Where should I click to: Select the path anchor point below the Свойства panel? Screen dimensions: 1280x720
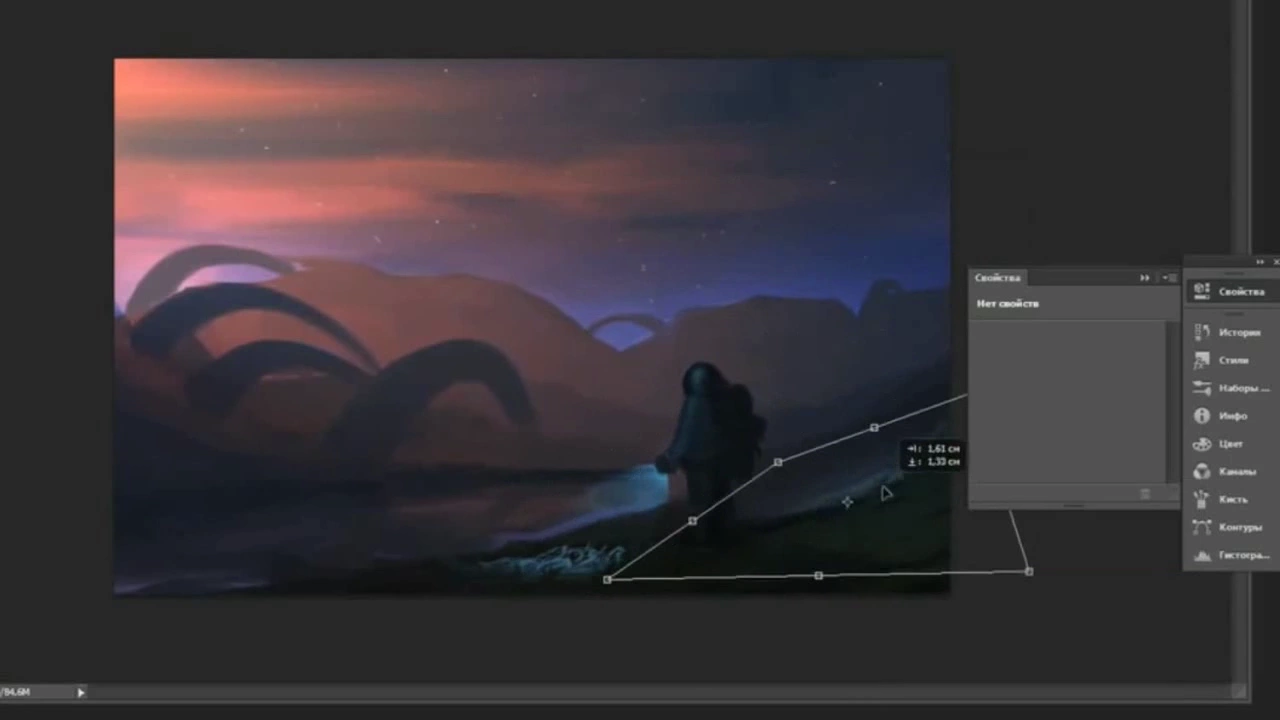(1029, 571)
